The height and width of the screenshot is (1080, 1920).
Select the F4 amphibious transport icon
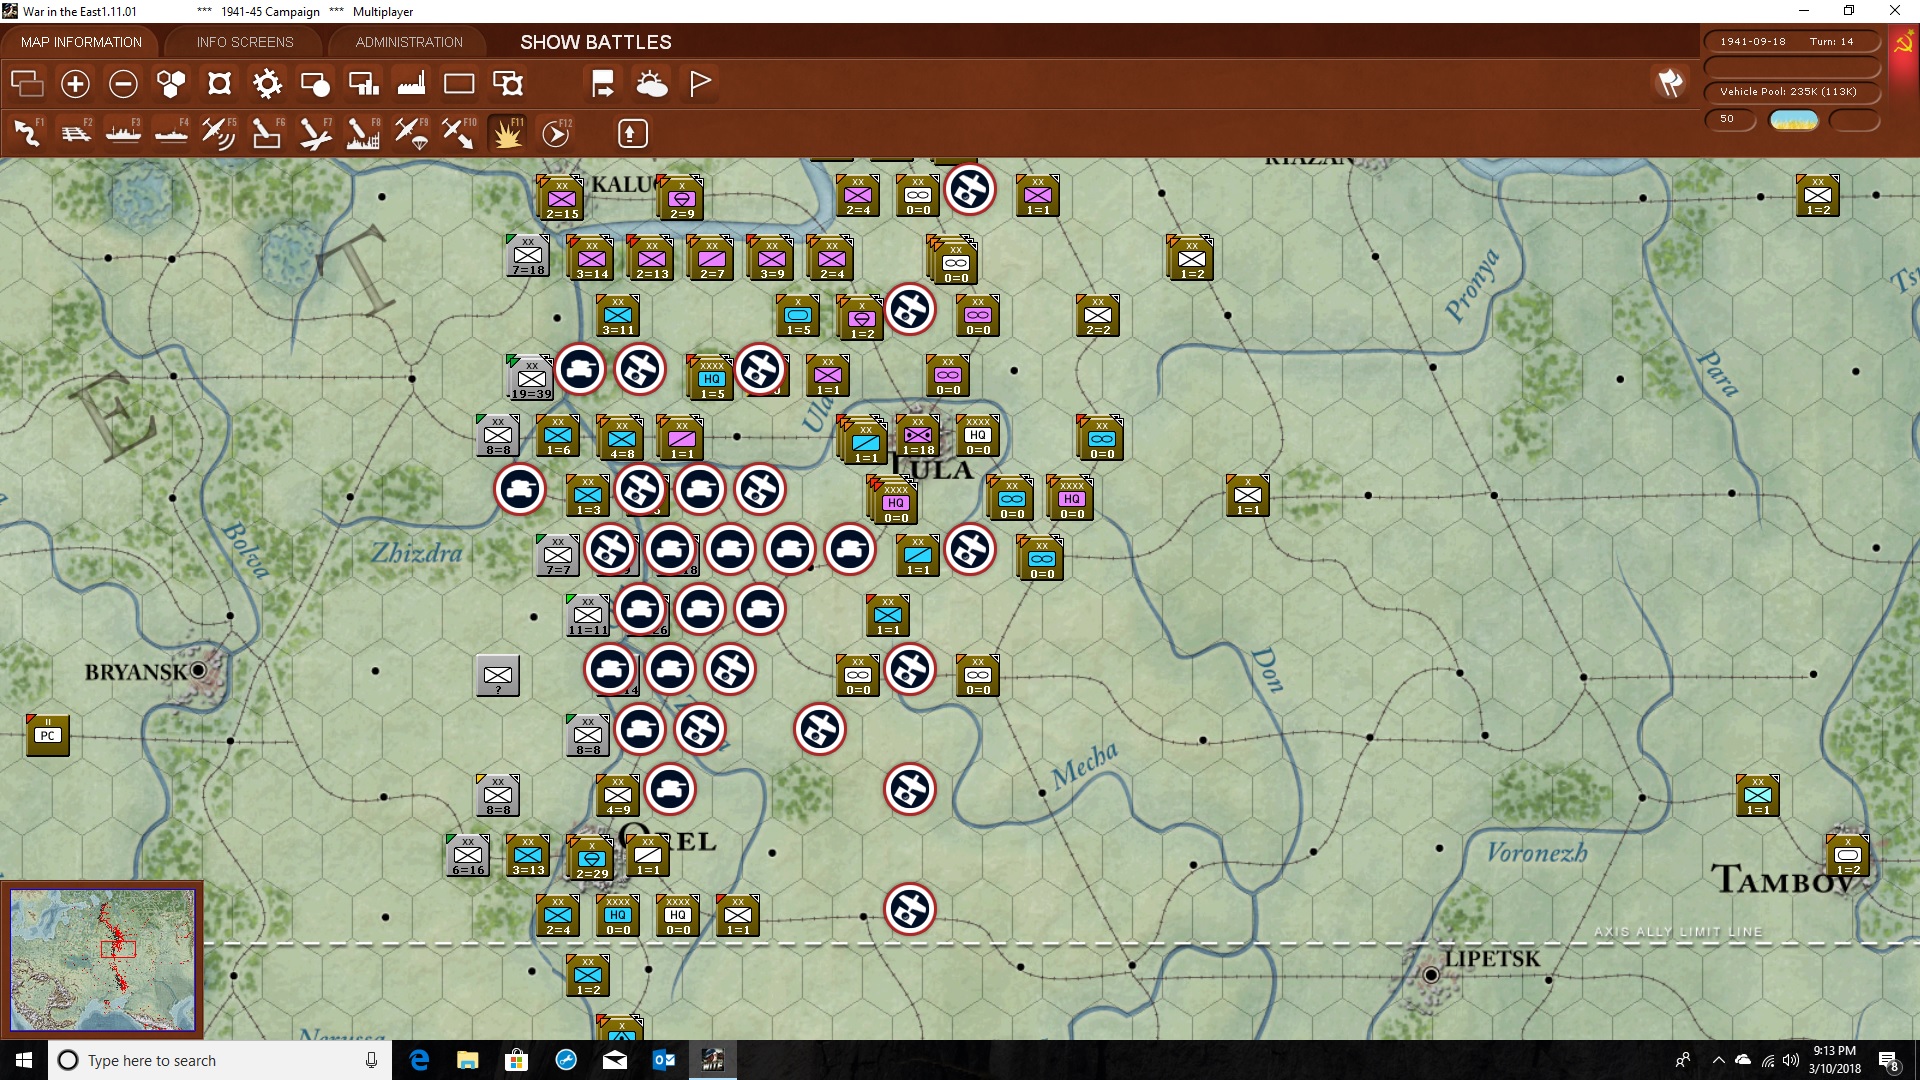pyautogui.click(x=172, y=133)
